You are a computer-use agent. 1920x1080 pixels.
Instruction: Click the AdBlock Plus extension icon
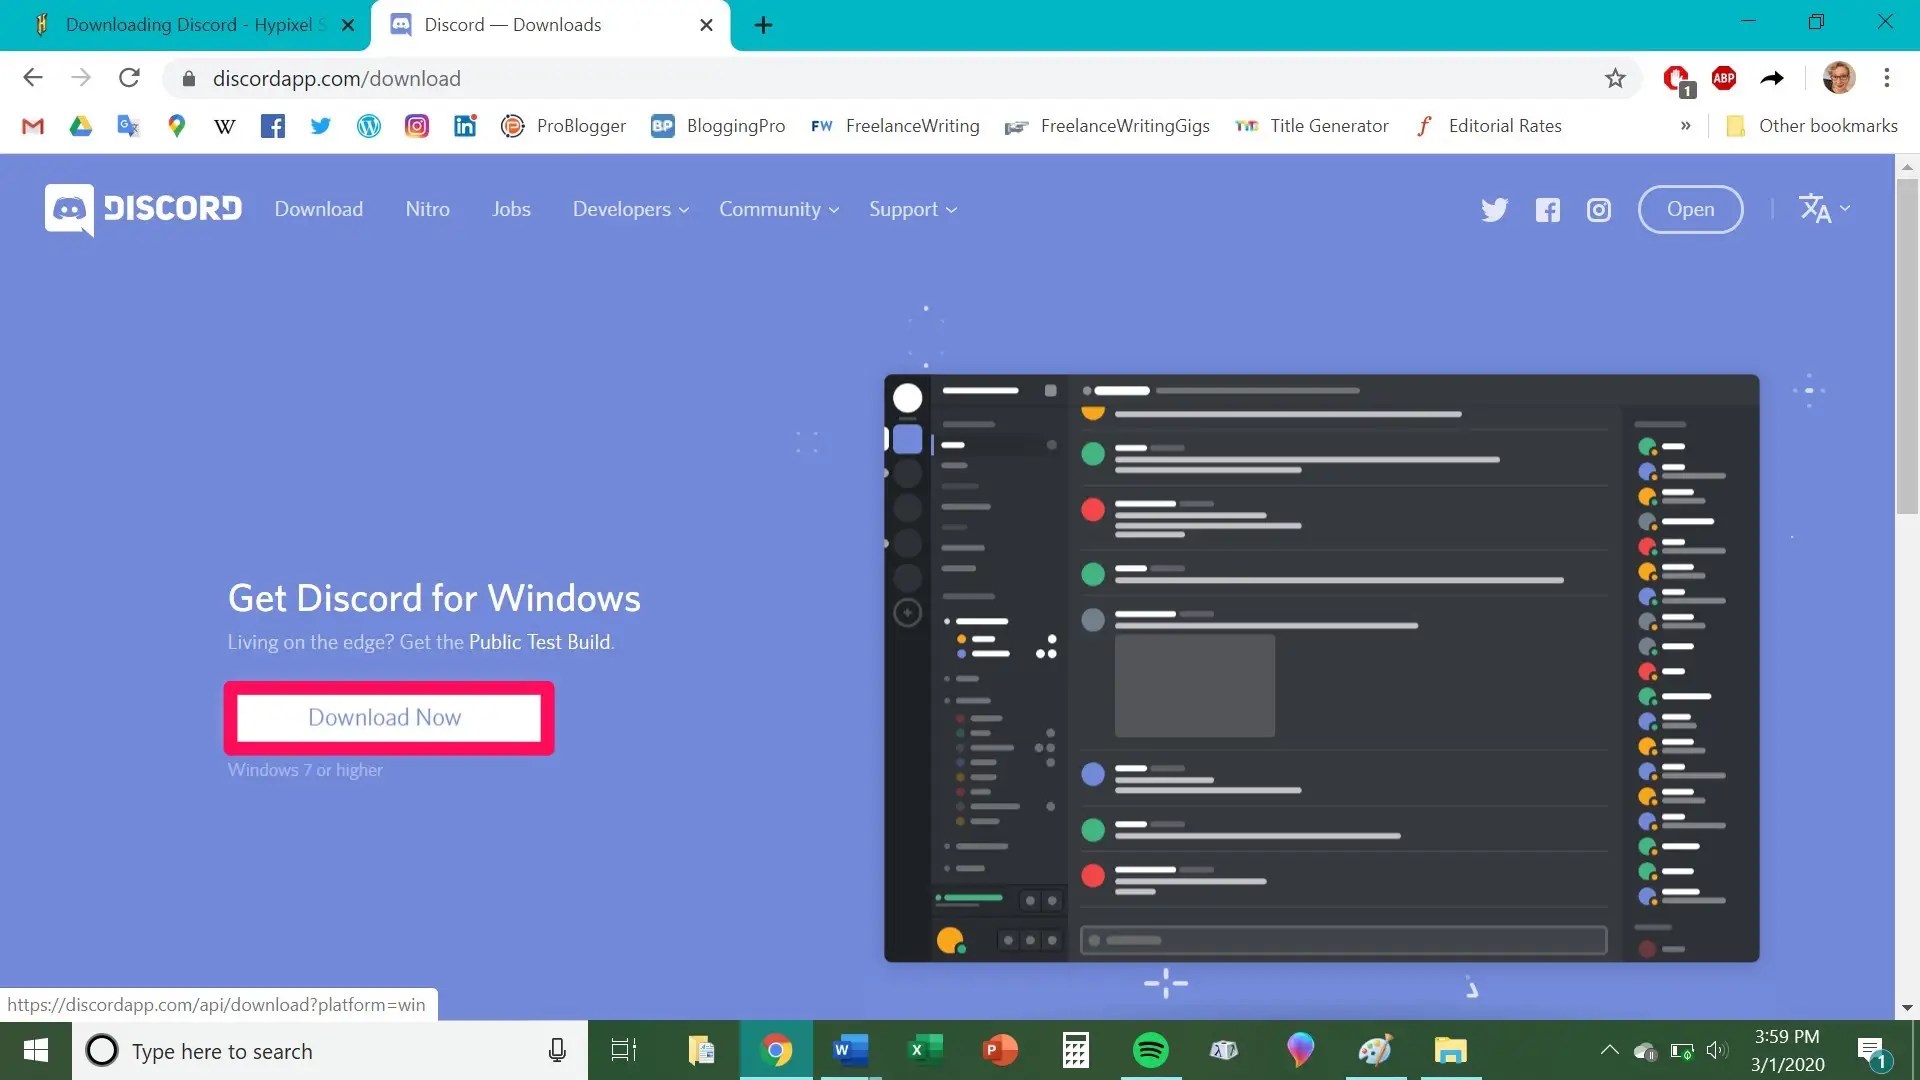tap(1724, 78)
